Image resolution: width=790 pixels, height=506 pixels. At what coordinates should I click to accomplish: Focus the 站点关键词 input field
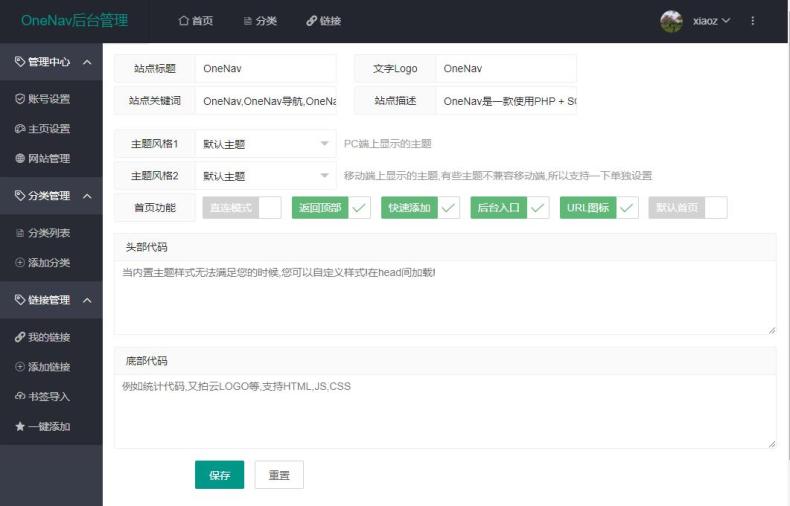[x=266, y=101]
